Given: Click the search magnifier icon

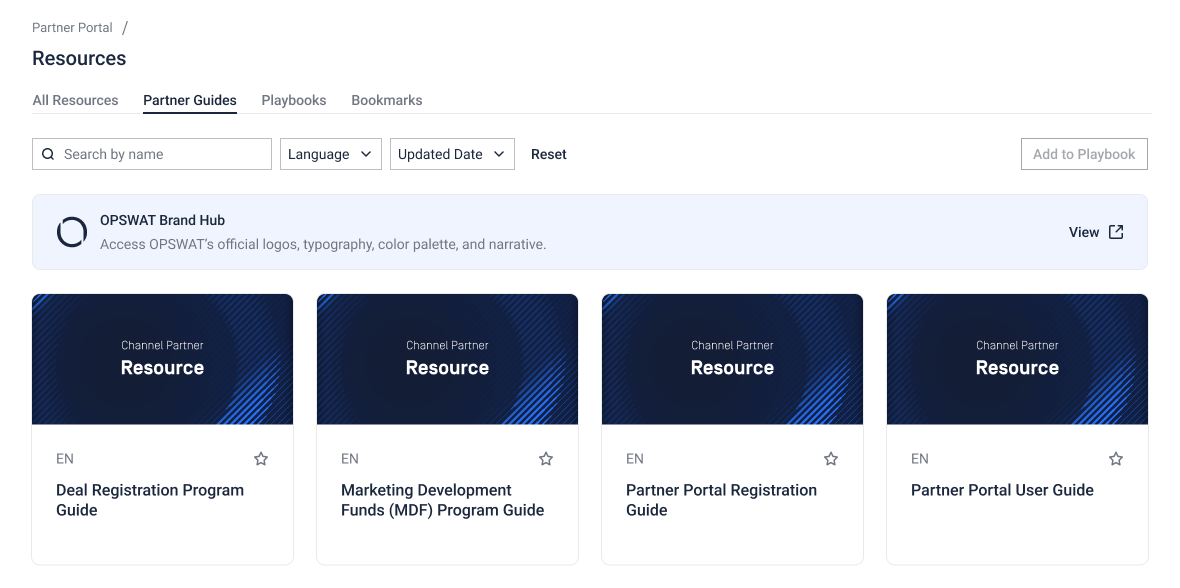Looking at the screenshot, I should pos(48,154).
